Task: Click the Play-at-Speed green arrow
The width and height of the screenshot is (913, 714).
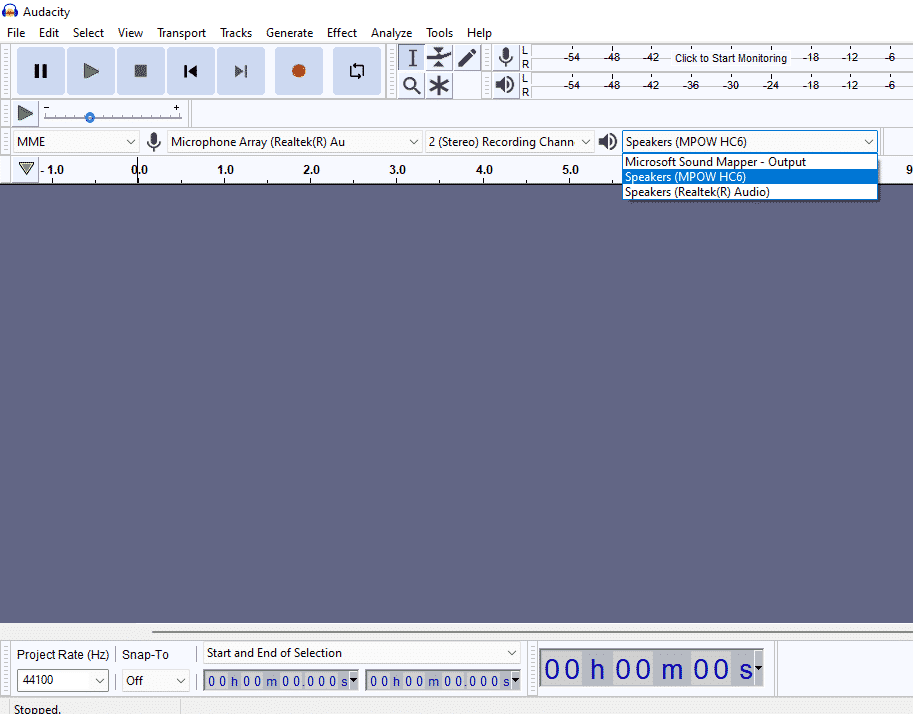Action: [x=25, y=113]
